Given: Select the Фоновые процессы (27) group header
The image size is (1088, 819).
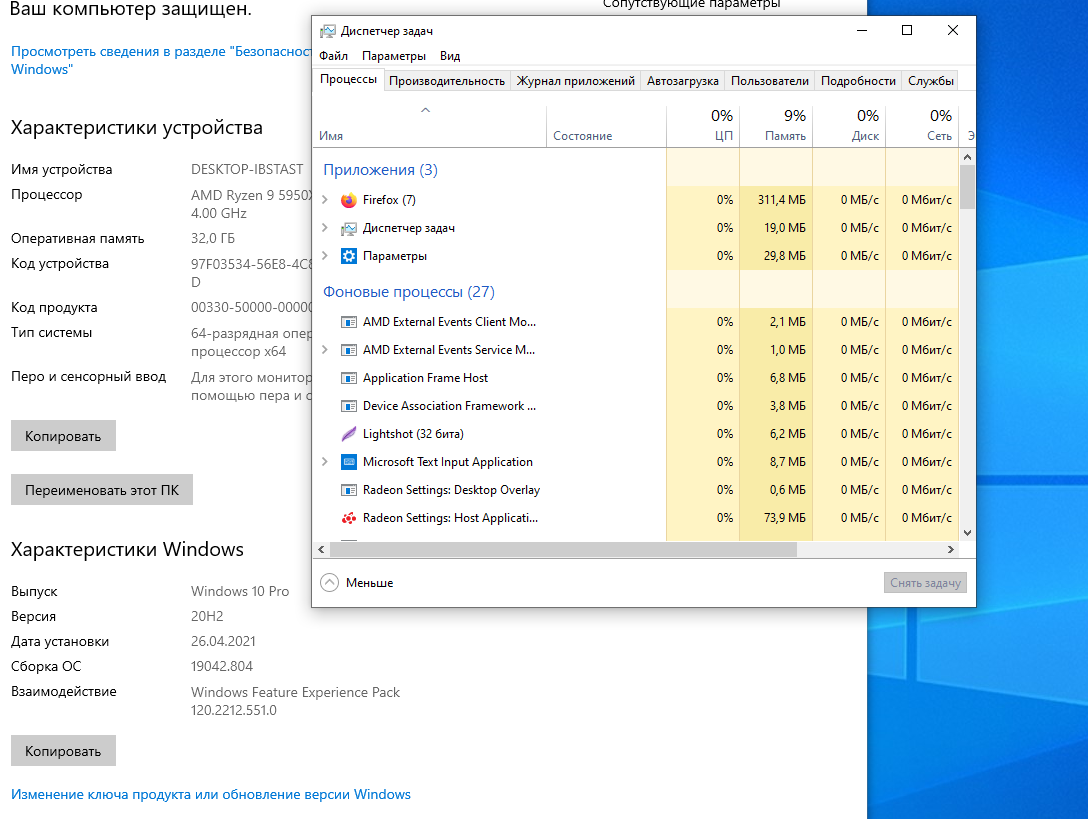Looking at the screenshot, I should [409, 292].
